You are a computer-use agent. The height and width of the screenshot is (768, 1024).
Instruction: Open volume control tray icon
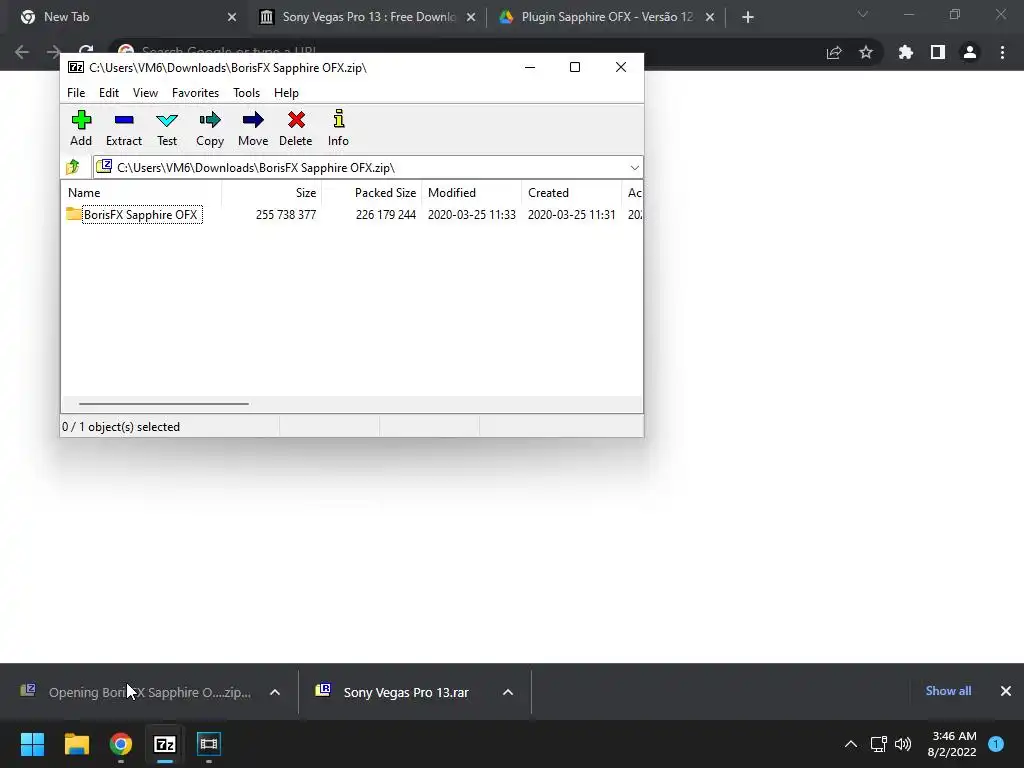[903, 744]
